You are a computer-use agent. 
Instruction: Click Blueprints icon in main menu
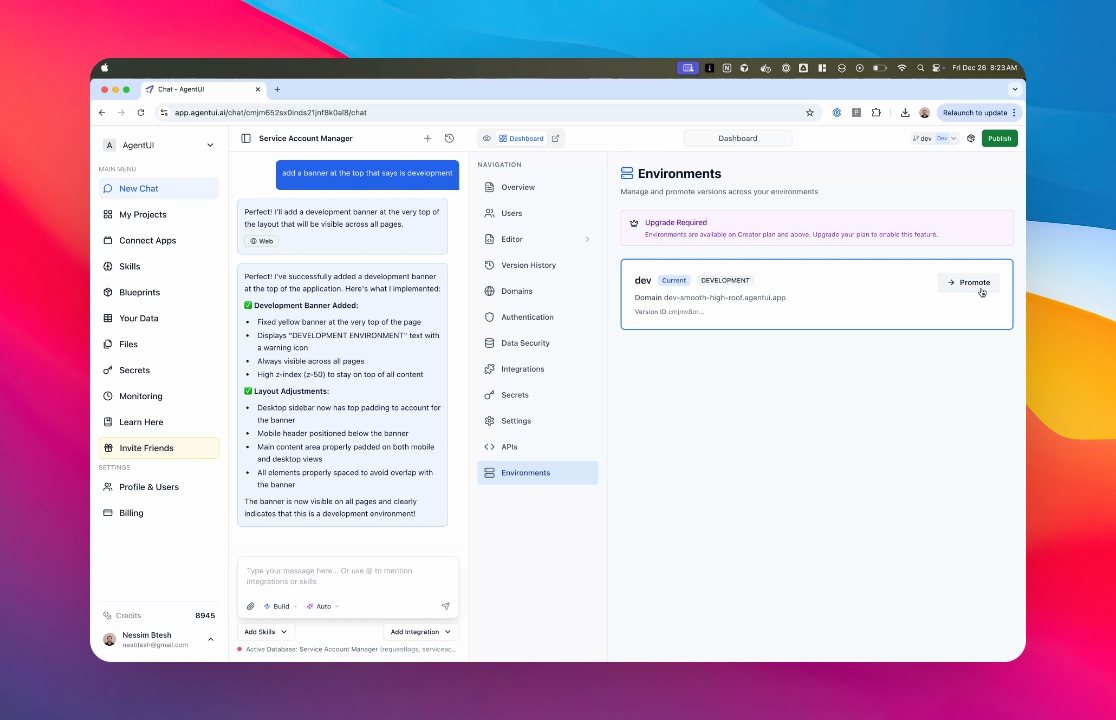tap(107, 292)
